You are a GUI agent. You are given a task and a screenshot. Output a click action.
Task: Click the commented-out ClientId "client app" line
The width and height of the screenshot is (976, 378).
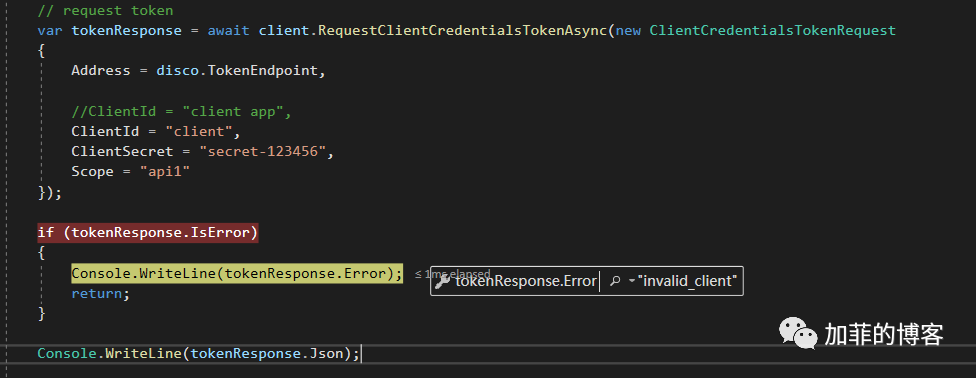(181, 111)
